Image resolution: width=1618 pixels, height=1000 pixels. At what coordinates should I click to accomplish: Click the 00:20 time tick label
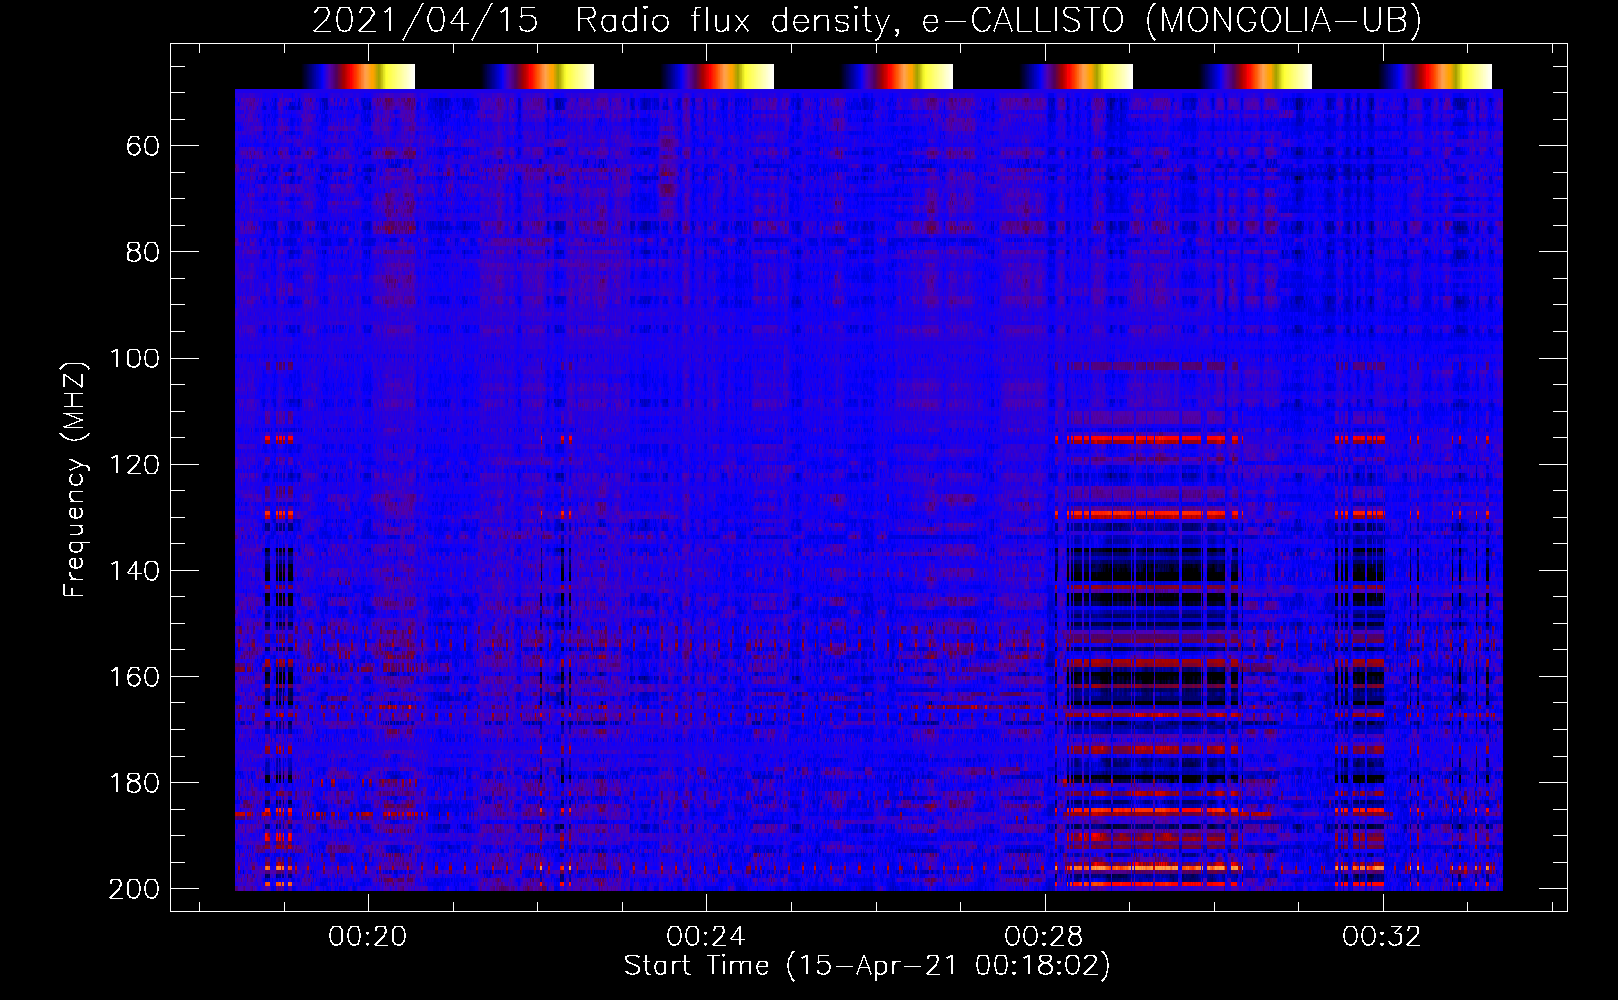click(x=368, y=936)
